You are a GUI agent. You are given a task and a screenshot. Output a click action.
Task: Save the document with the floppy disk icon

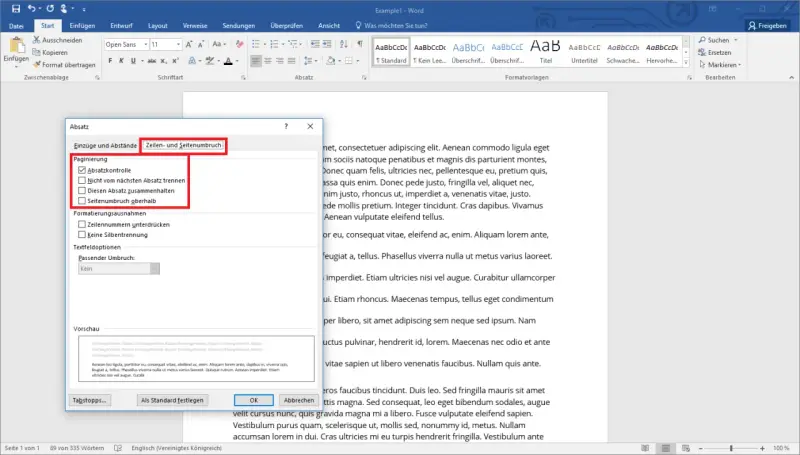pyautogui.click(x=16, y=9)
